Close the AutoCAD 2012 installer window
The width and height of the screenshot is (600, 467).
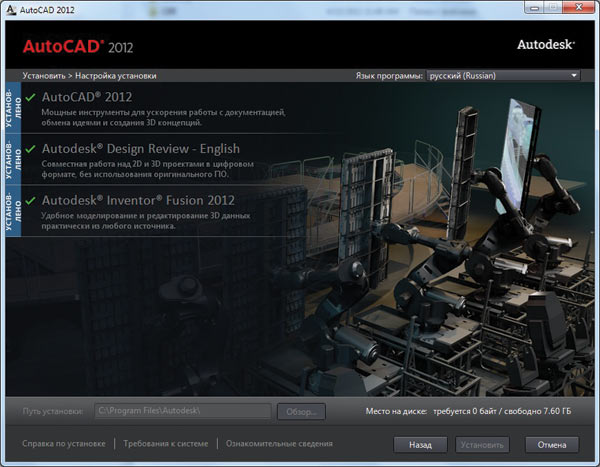click(x=579, y=7)
